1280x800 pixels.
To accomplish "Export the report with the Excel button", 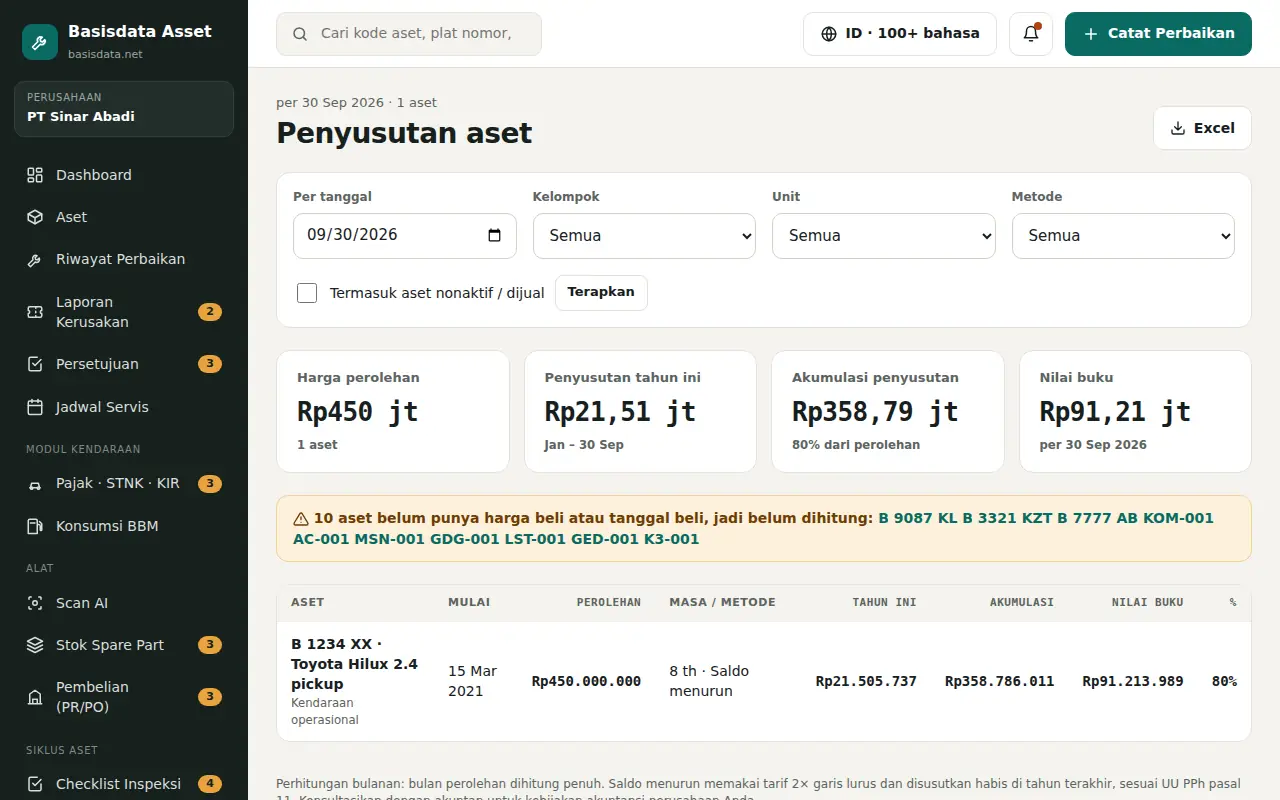I will pos(1202,128).
